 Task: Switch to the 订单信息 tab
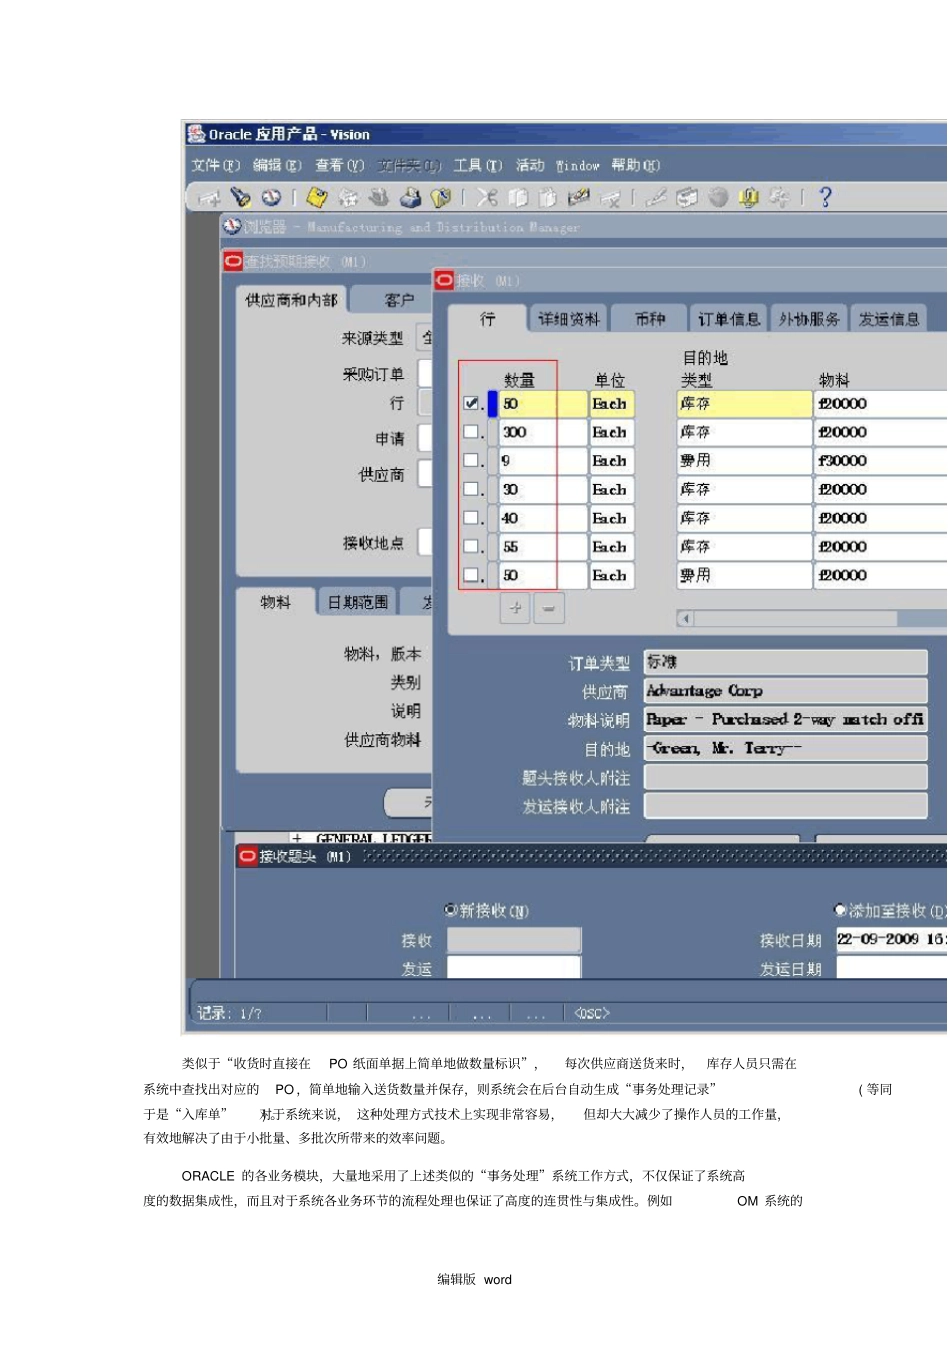pos(729,319)
